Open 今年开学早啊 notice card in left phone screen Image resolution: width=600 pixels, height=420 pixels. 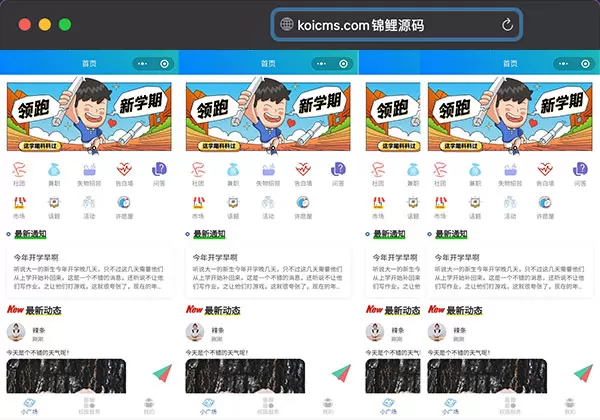point(89,272)
